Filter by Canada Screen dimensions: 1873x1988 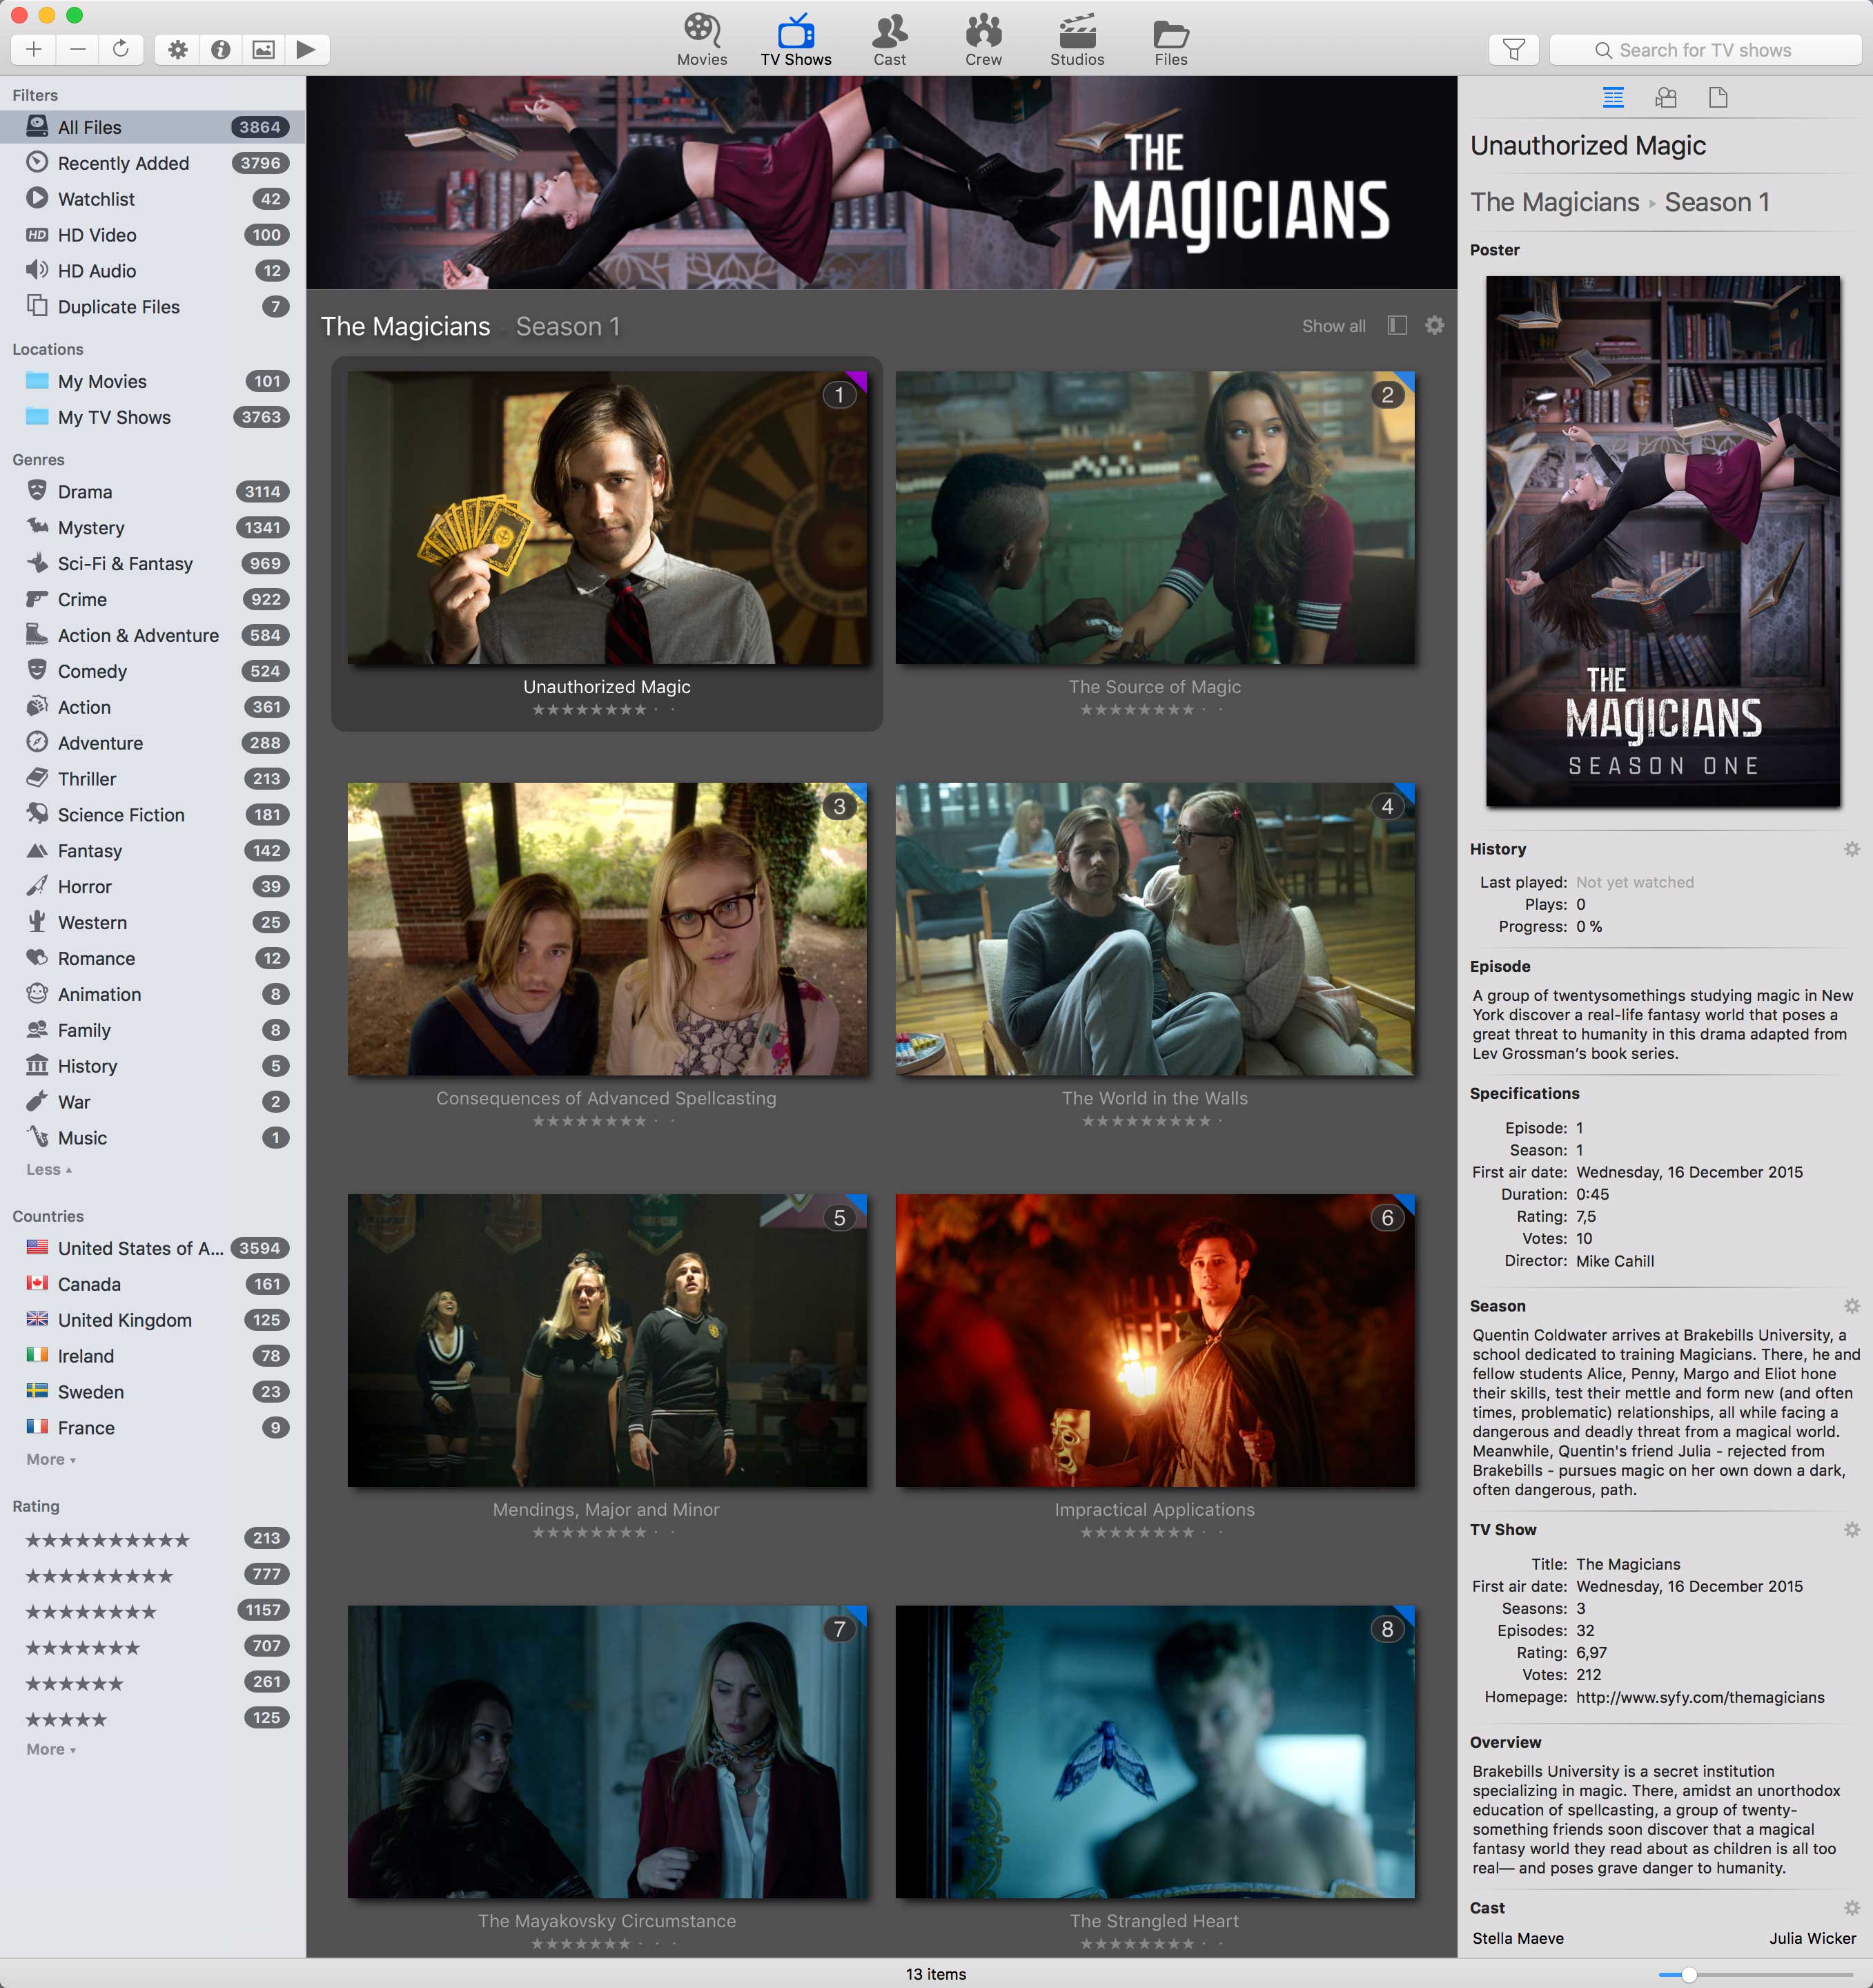(x=153, y=1284)
